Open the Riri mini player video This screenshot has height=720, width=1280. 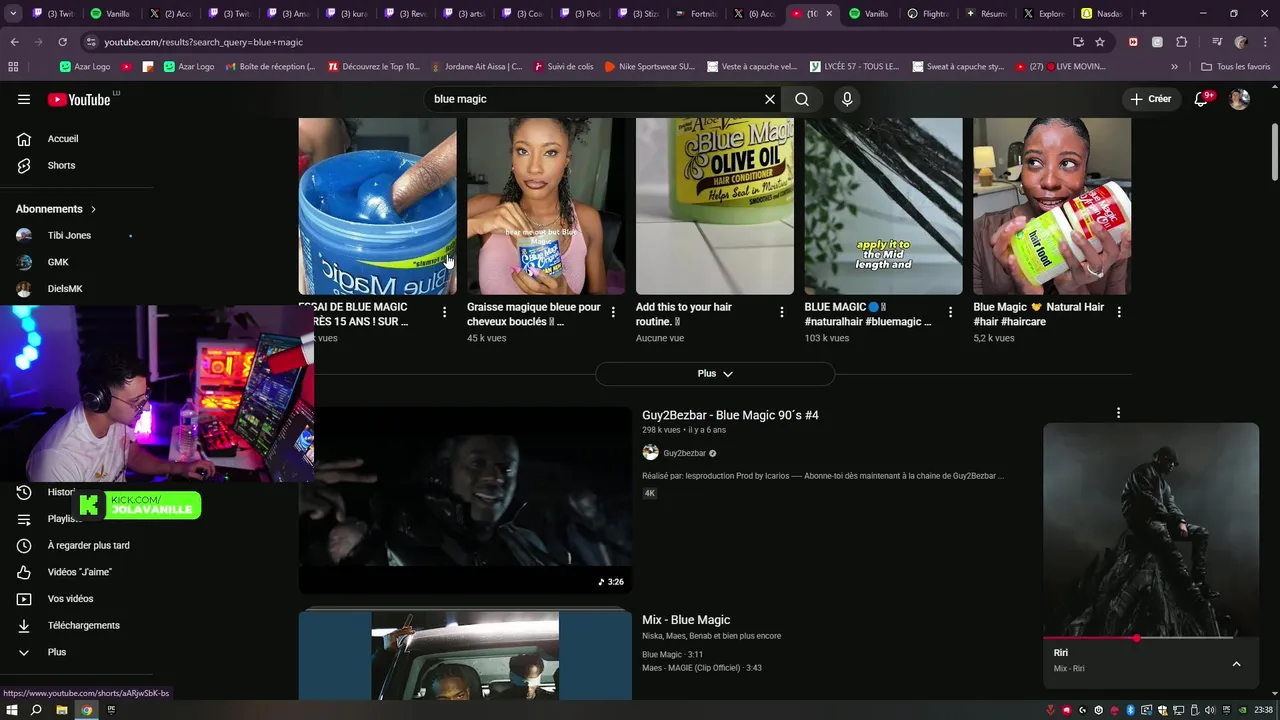click(x=1151, y=529)
